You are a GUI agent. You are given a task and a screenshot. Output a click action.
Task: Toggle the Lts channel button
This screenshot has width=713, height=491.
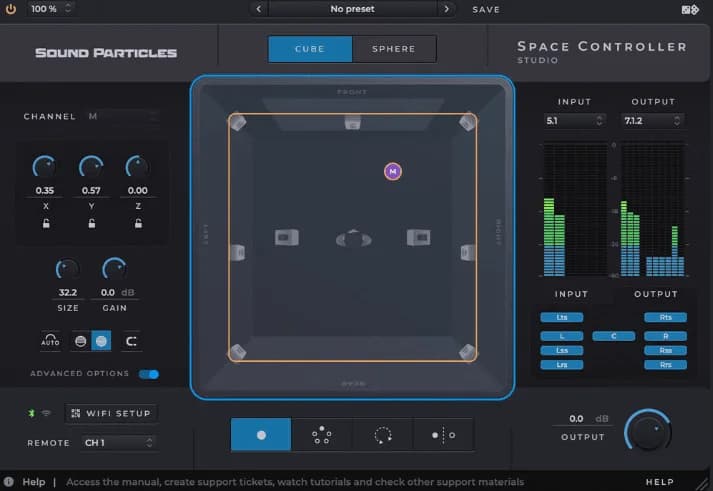(562, 317)
